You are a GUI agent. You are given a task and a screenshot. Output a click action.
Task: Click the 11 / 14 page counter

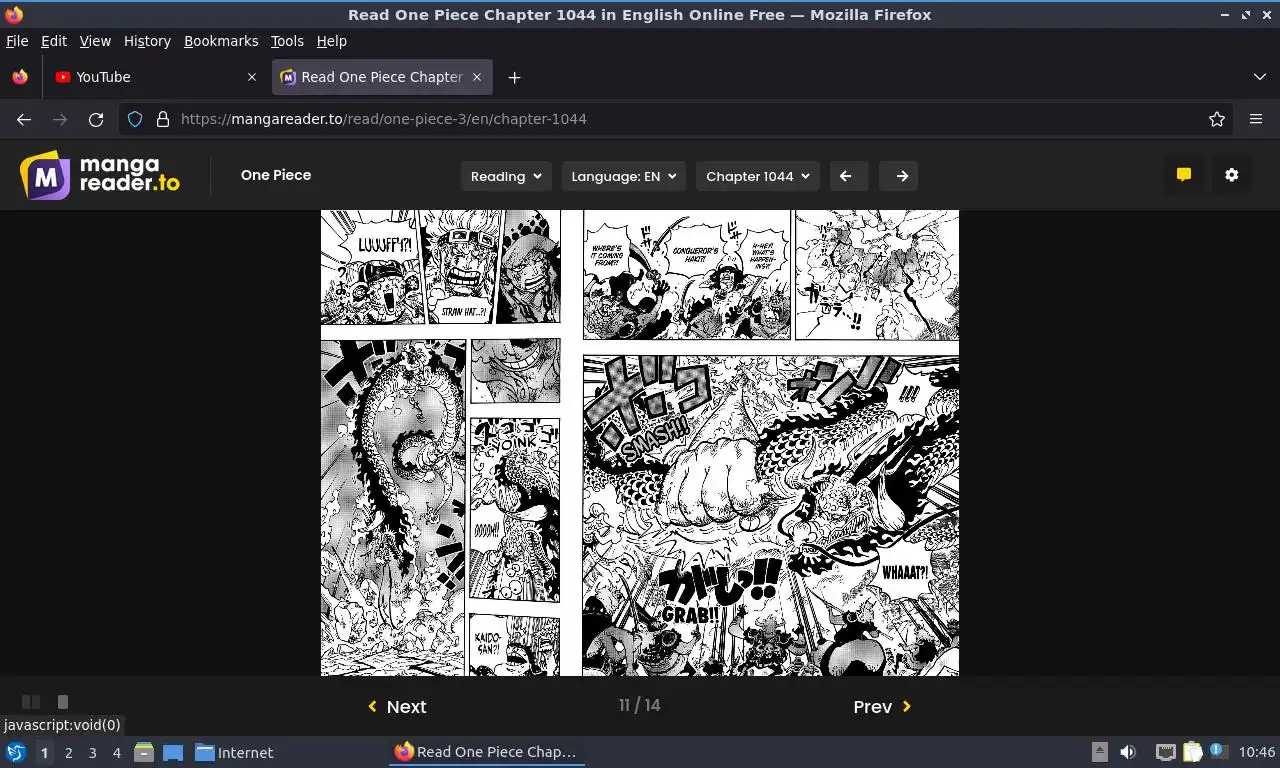(x=640, y=705)
